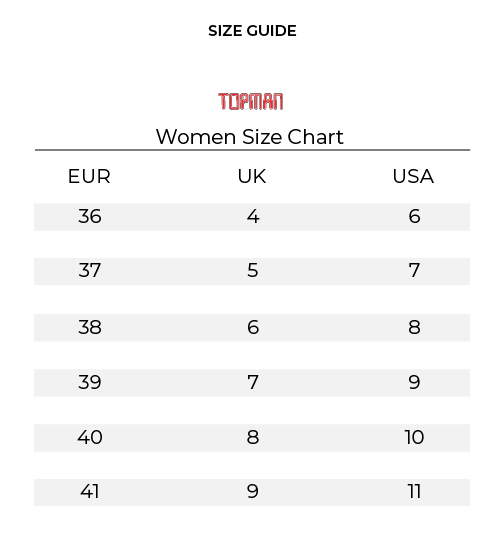Click USA size 6 in first row
501x550 pixels.
pos(414,216)
